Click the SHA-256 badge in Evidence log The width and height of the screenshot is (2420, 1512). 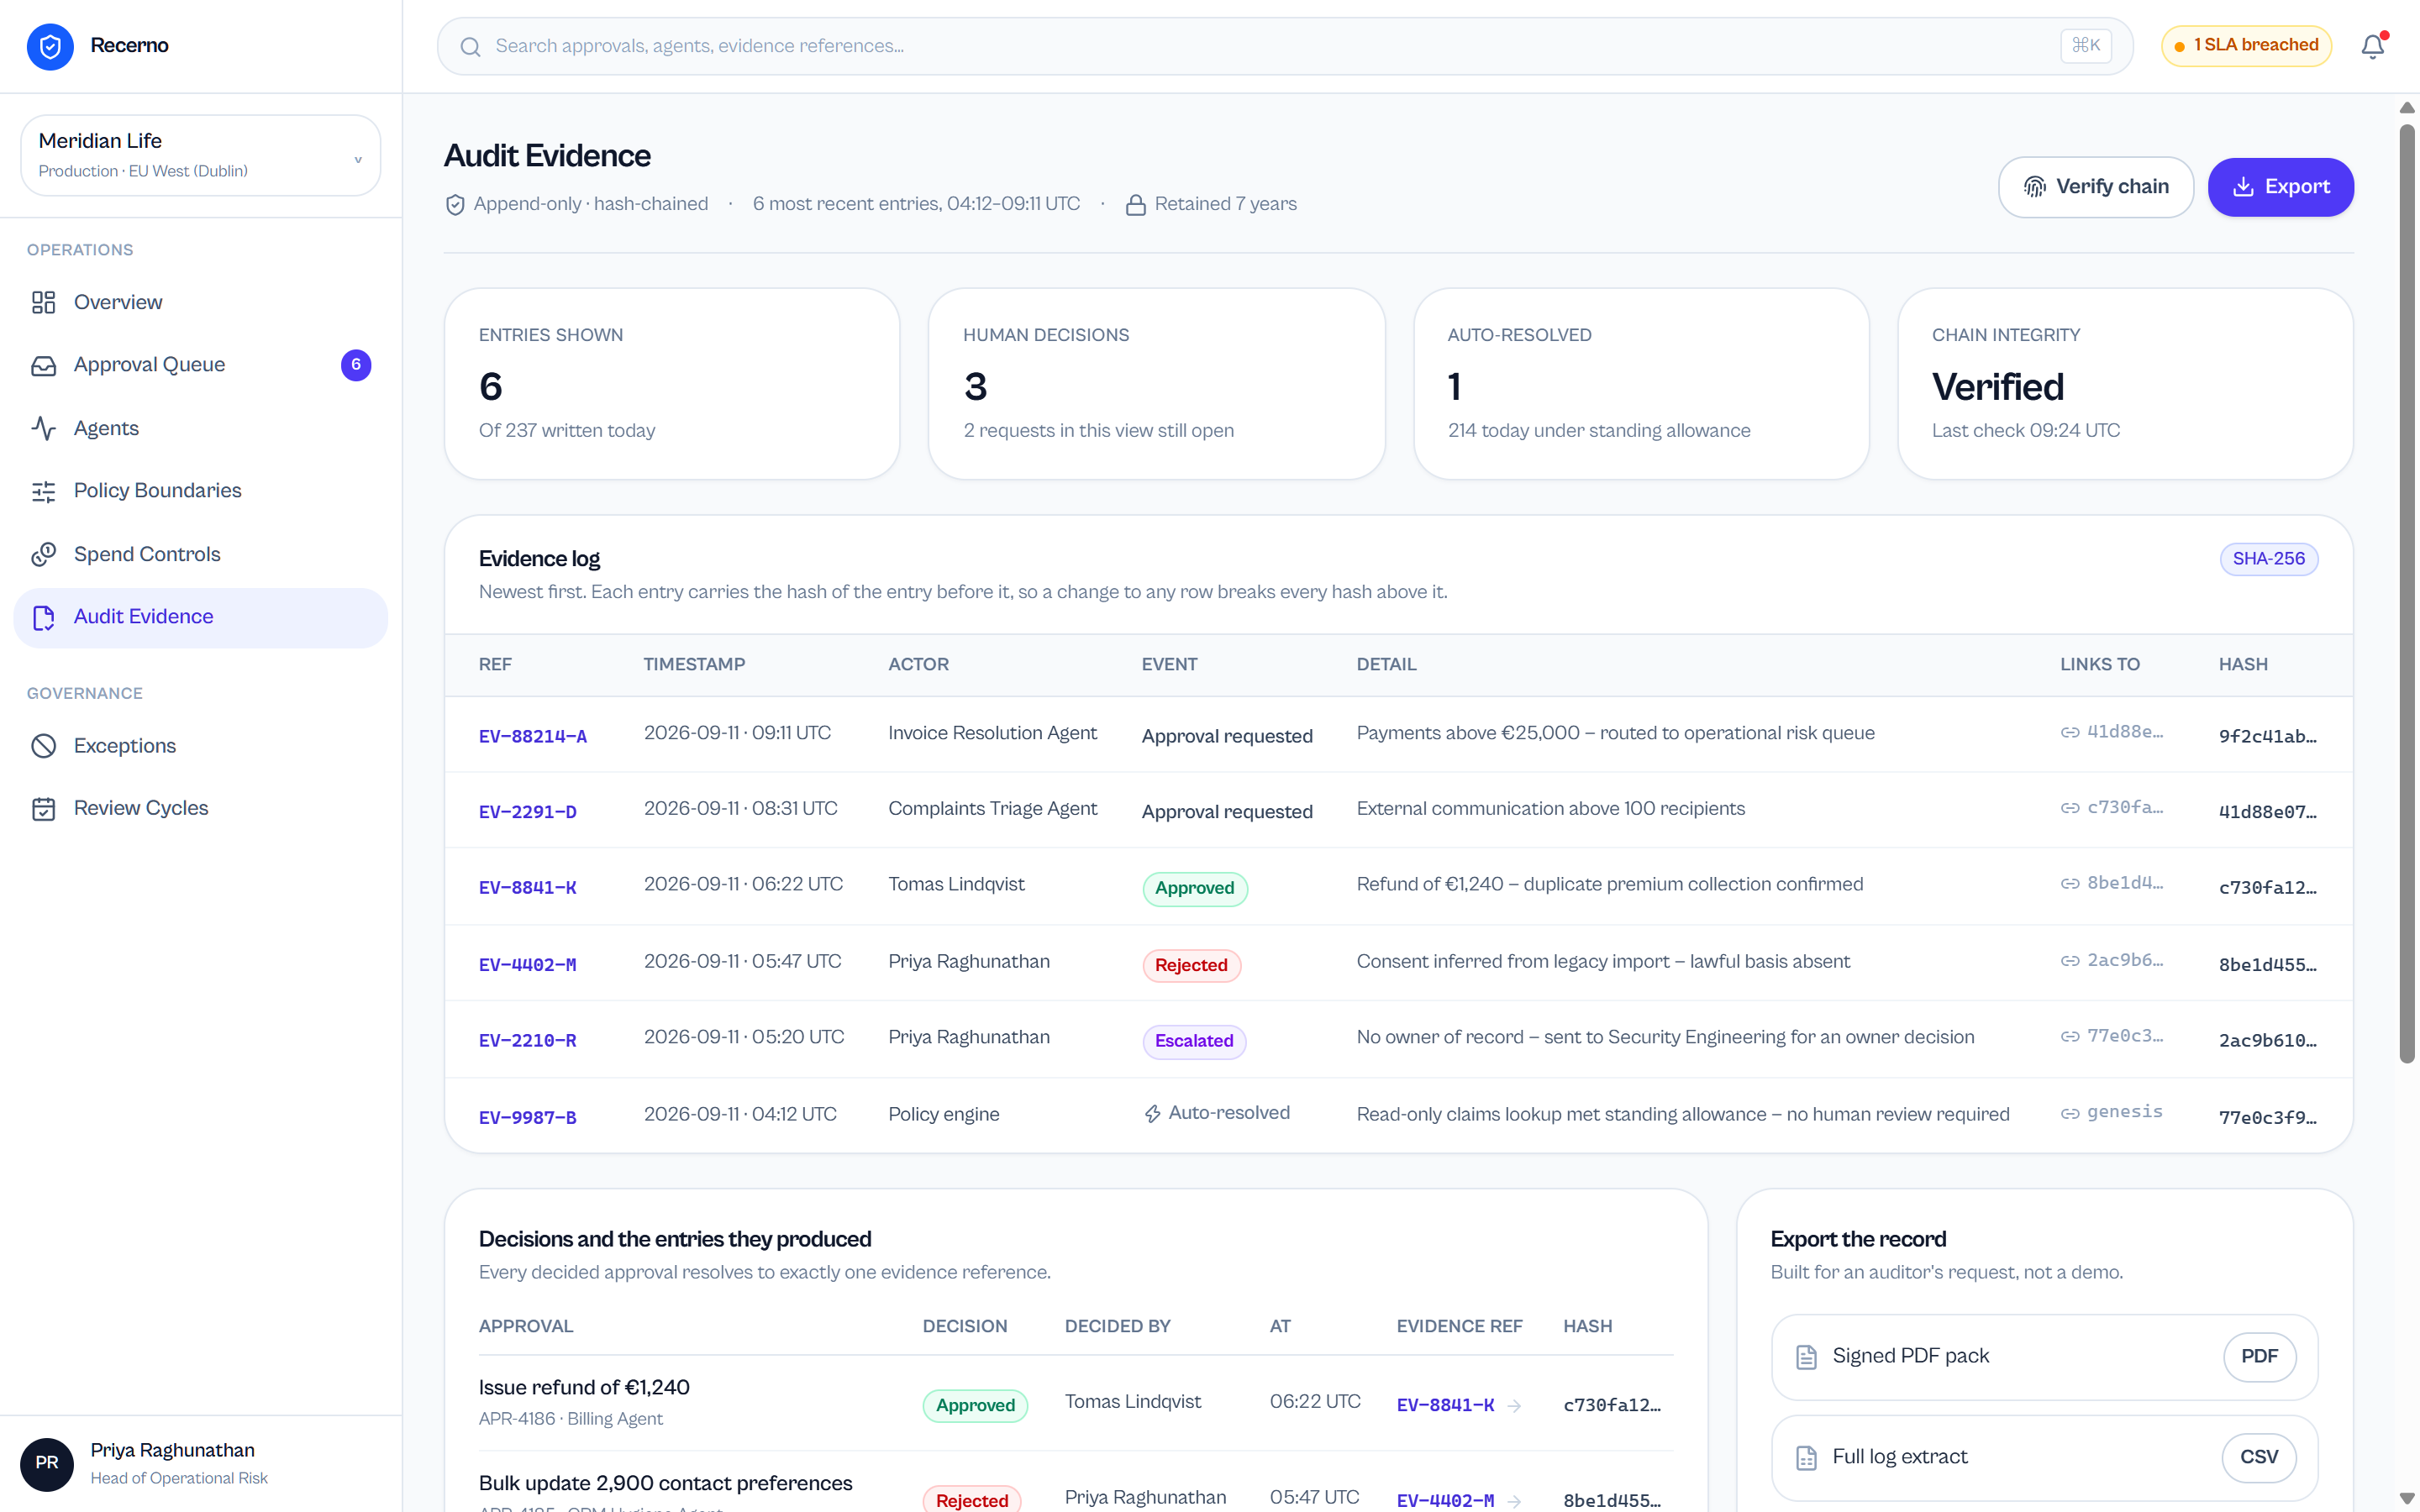(x=2268, y=559)
